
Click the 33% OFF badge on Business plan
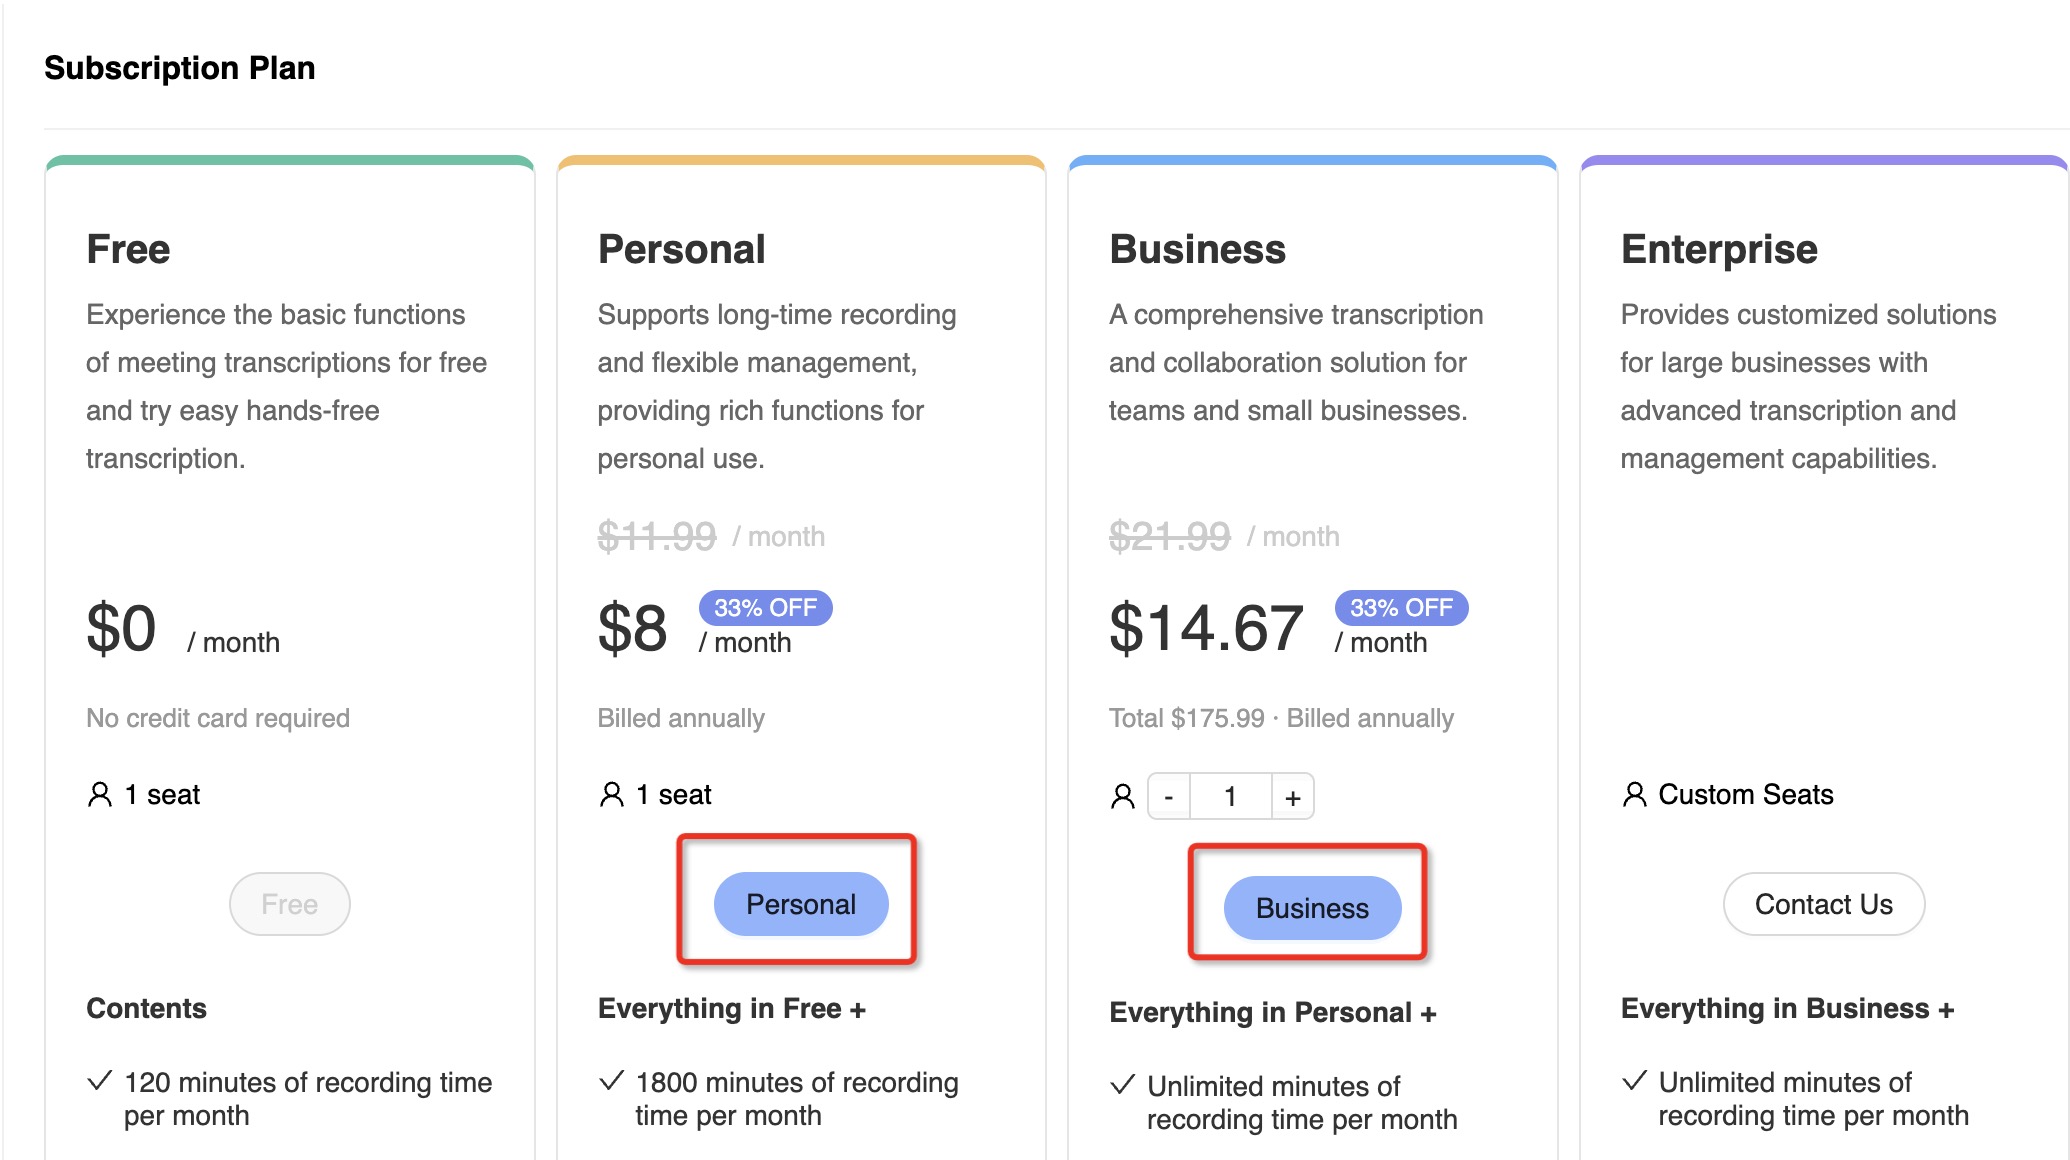coord(1402,608)
